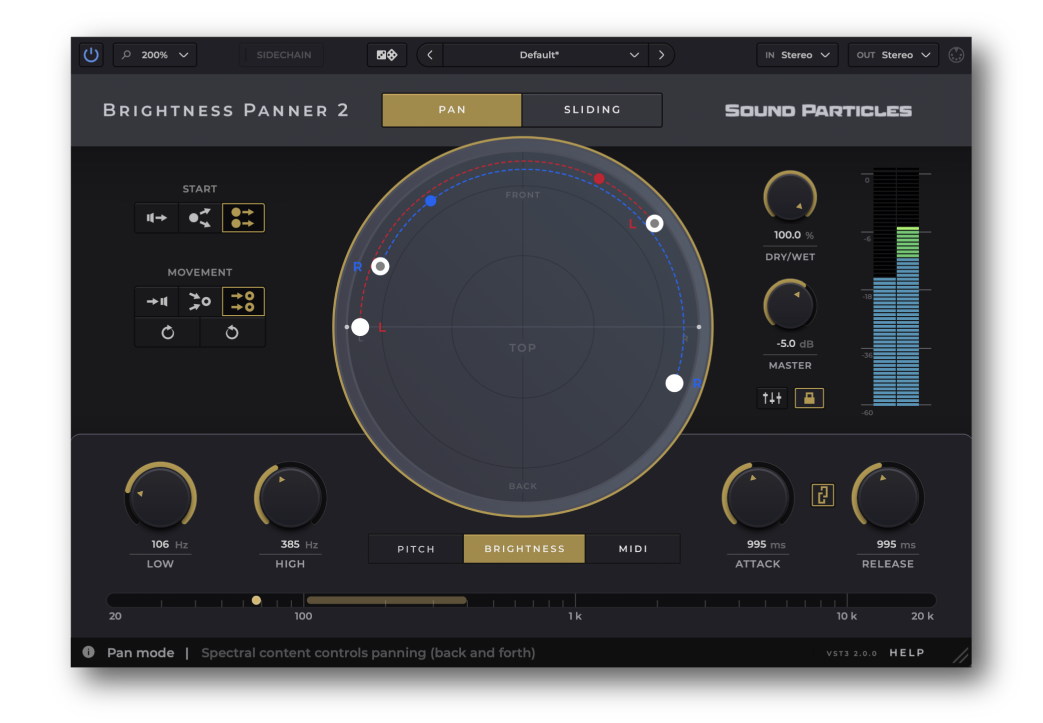Open the mixer sliders icon under MASTER
The height and width of the screenshot is (723, 1043).
click(772, 398)
